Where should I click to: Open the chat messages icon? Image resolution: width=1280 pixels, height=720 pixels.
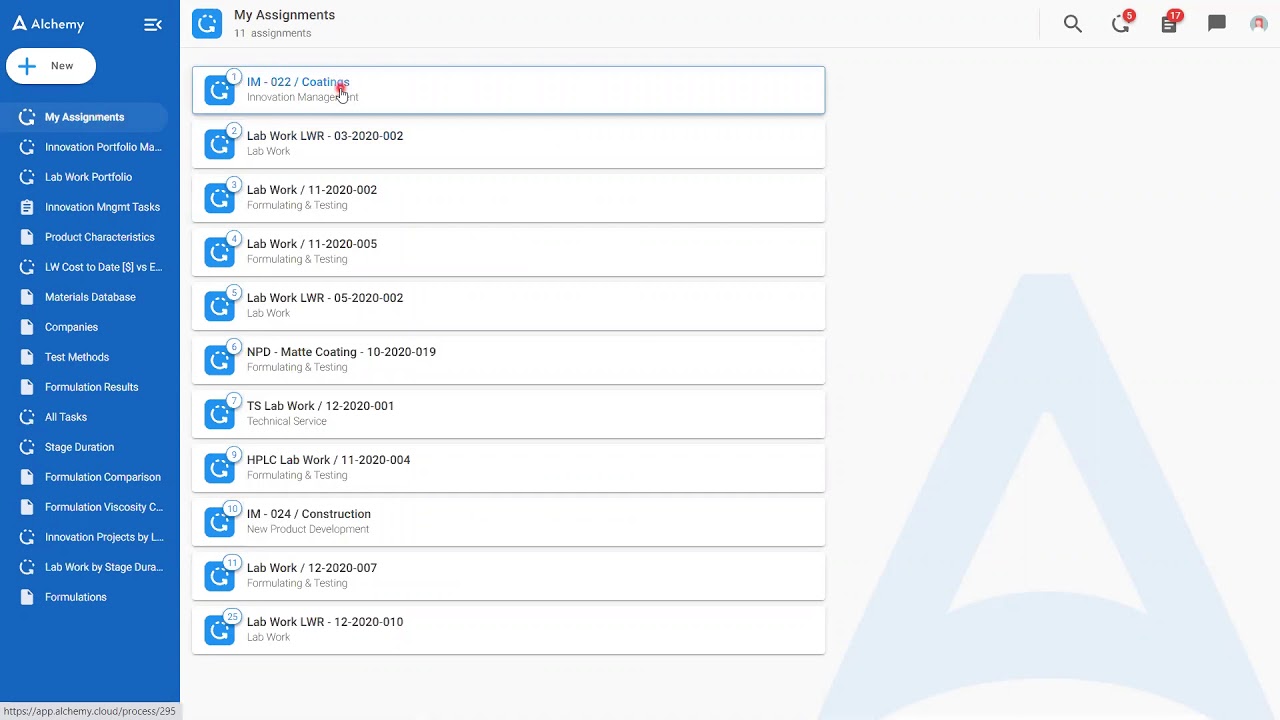(1217, 23)
